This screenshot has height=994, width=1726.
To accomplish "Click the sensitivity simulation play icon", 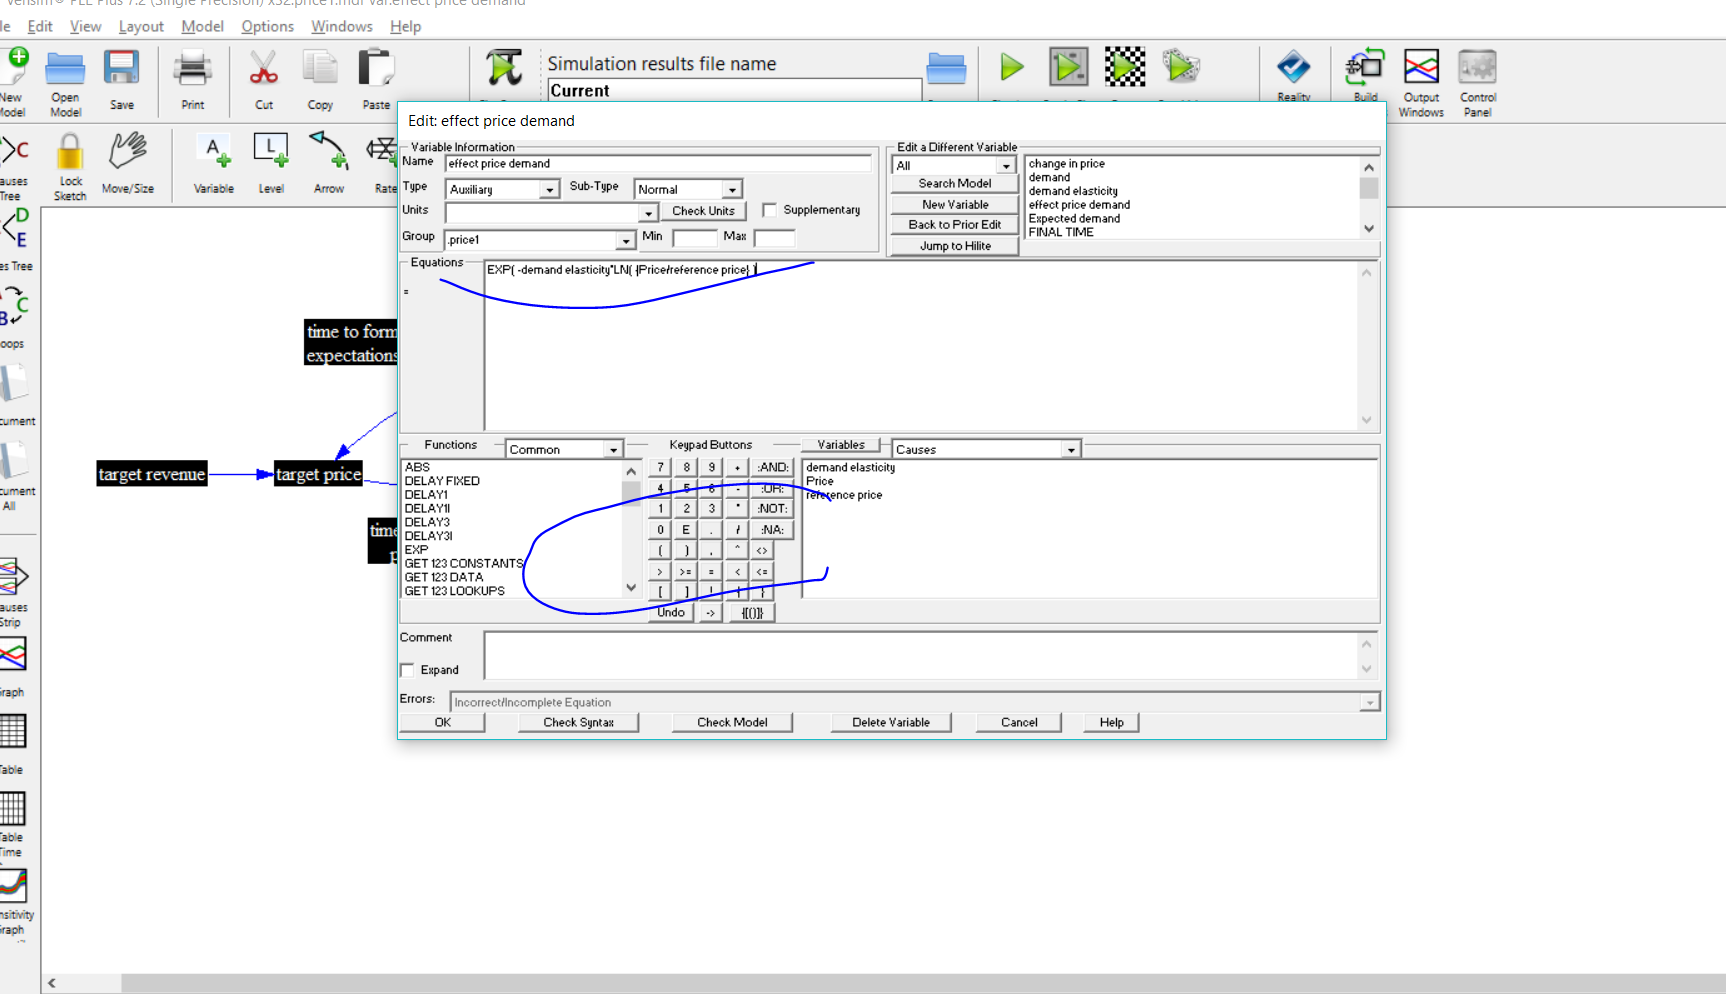I will (x=1181, y=67).
